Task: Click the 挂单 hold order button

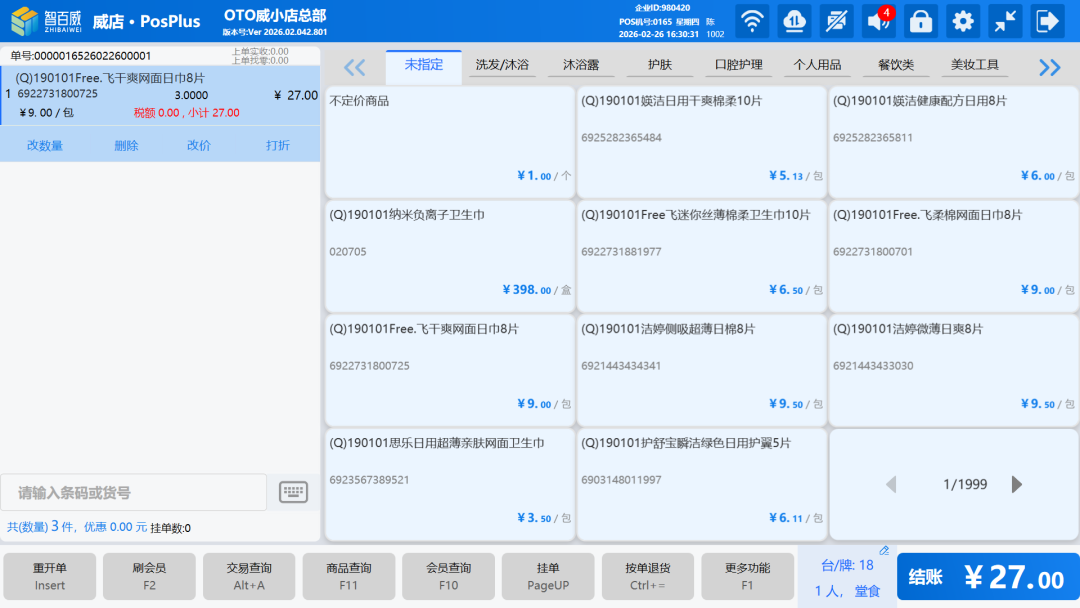Action: (x=548, y=576)
